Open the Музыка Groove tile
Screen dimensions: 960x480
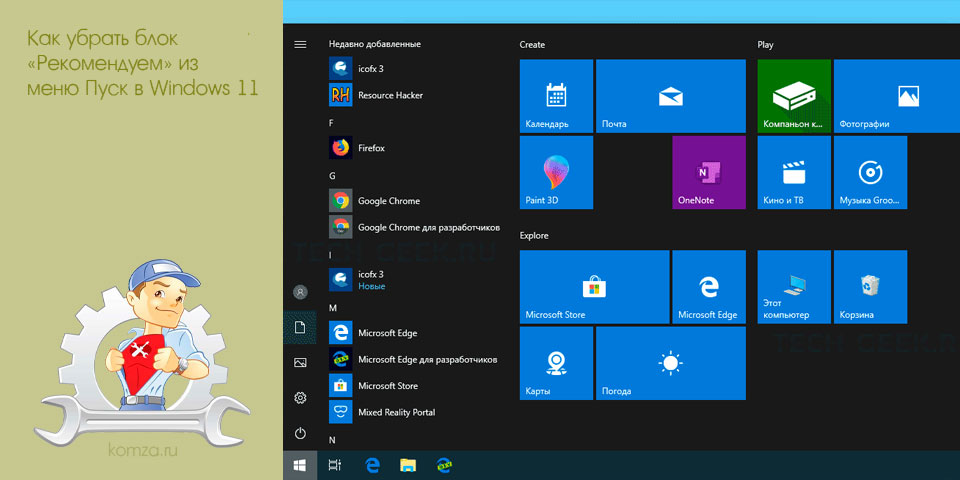871,173
